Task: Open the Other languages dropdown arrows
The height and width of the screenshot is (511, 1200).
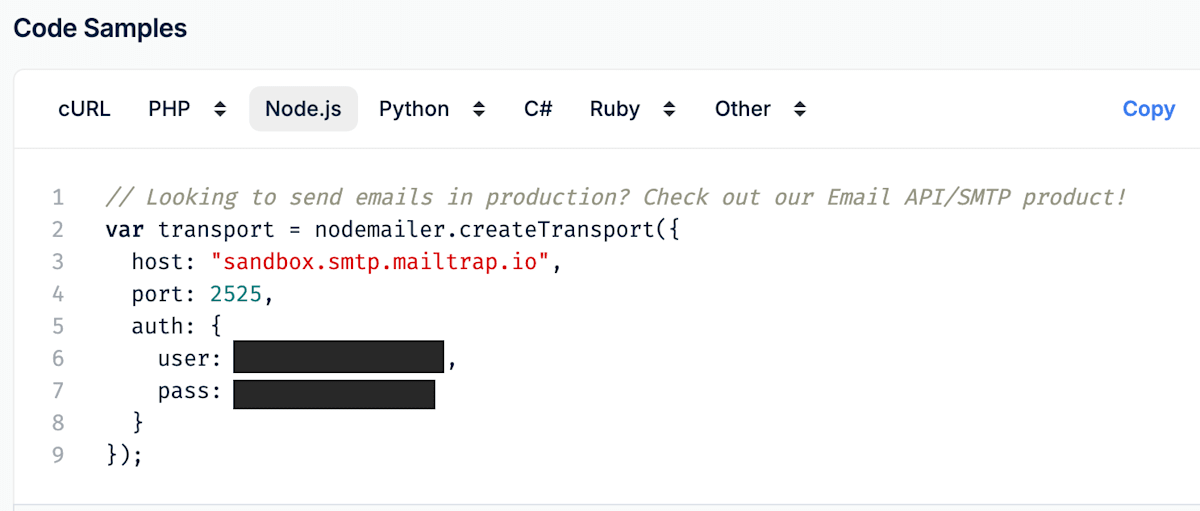Action: tap(800, 109)
